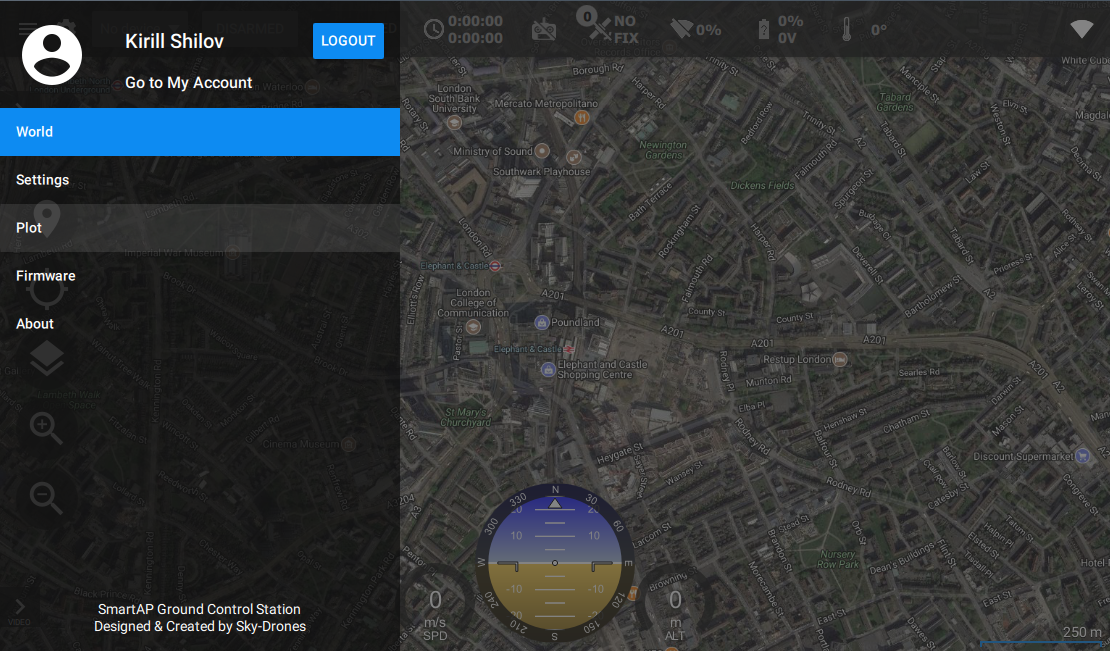Click the London South Bank University marker
Image resolution: width=1110 pixels, height=651 pixels.
tap(454, 122)
